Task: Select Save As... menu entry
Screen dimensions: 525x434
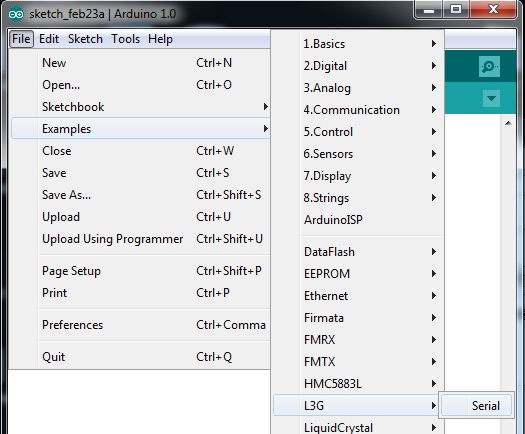Action: pos(141,195)
